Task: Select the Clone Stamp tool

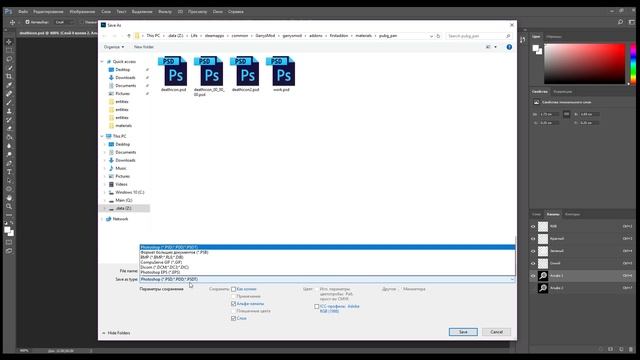Action: [x=9, y=111]
